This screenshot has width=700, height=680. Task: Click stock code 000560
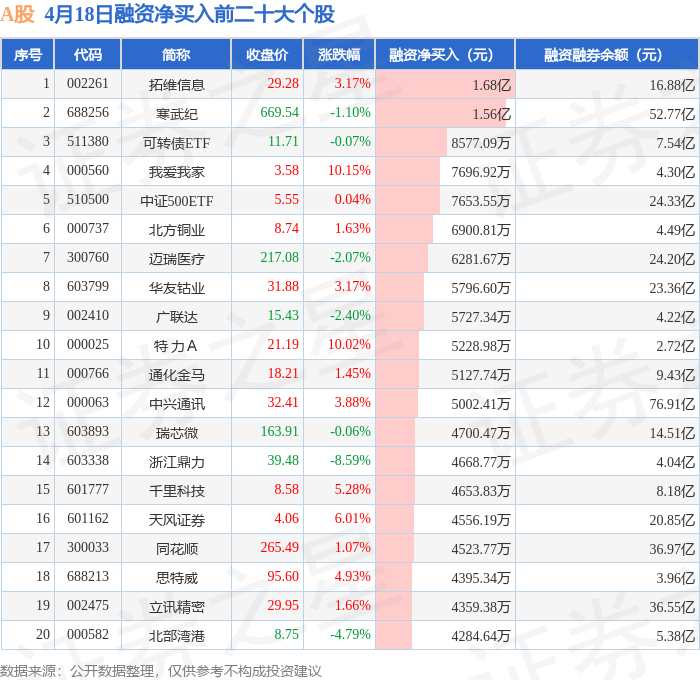(x=88, y=170)
